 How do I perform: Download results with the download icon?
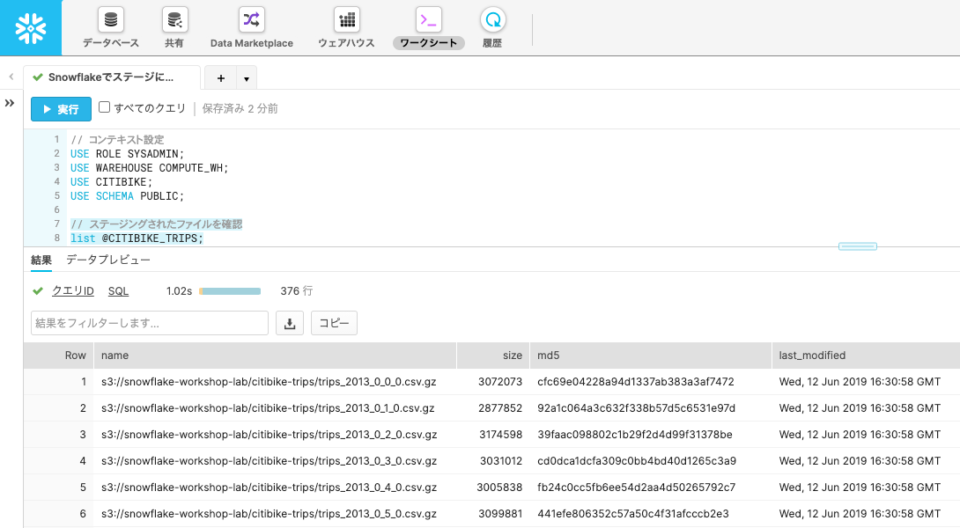click(x=290, y=323)
